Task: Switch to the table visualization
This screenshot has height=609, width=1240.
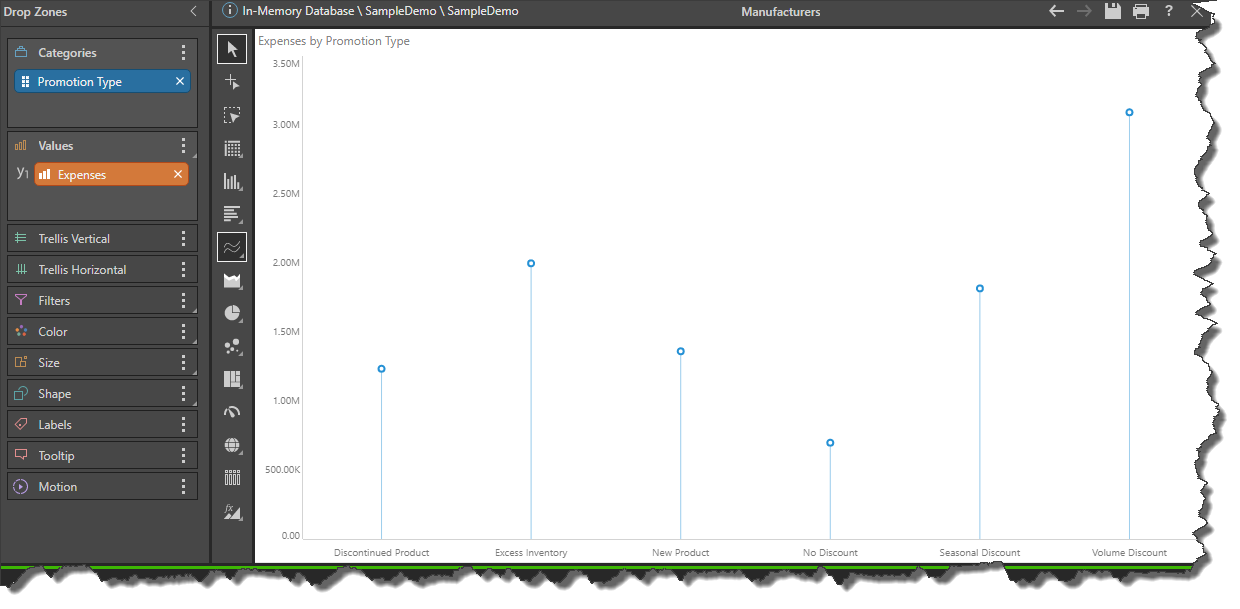Action: 231,148
